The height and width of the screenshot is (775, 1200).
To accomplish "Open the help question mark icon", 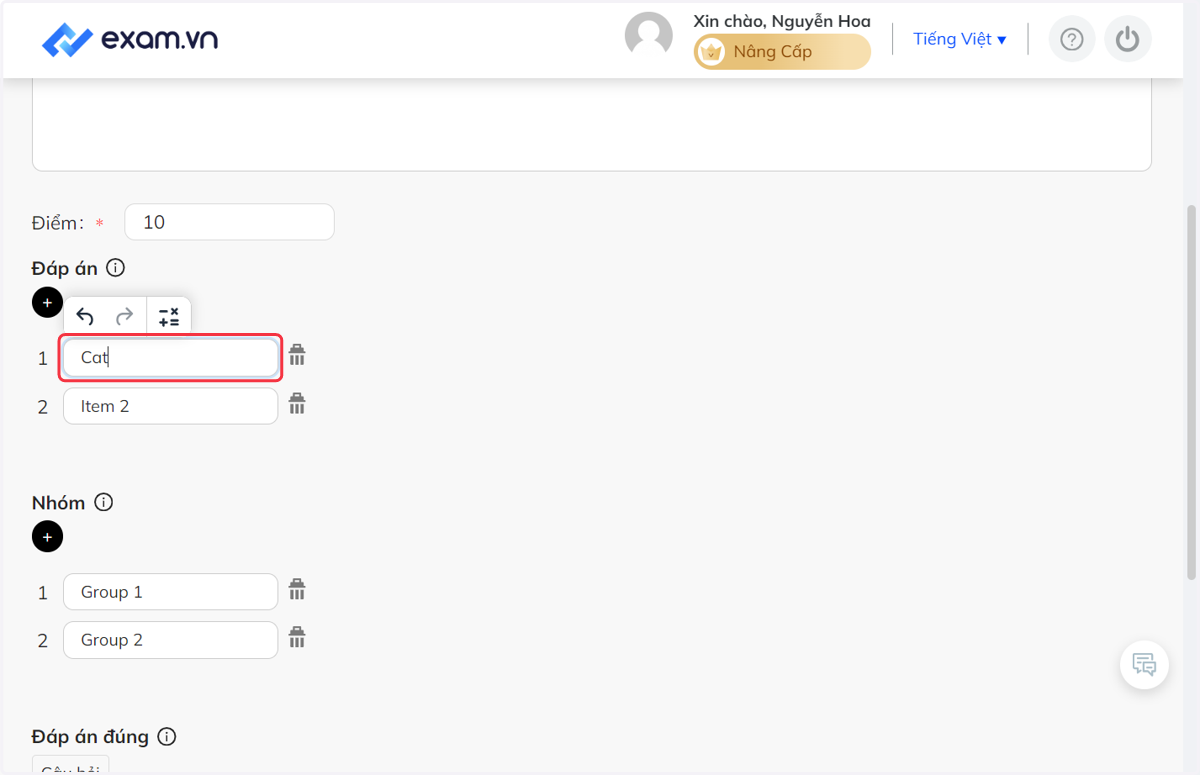I will tap(1072, 40).
